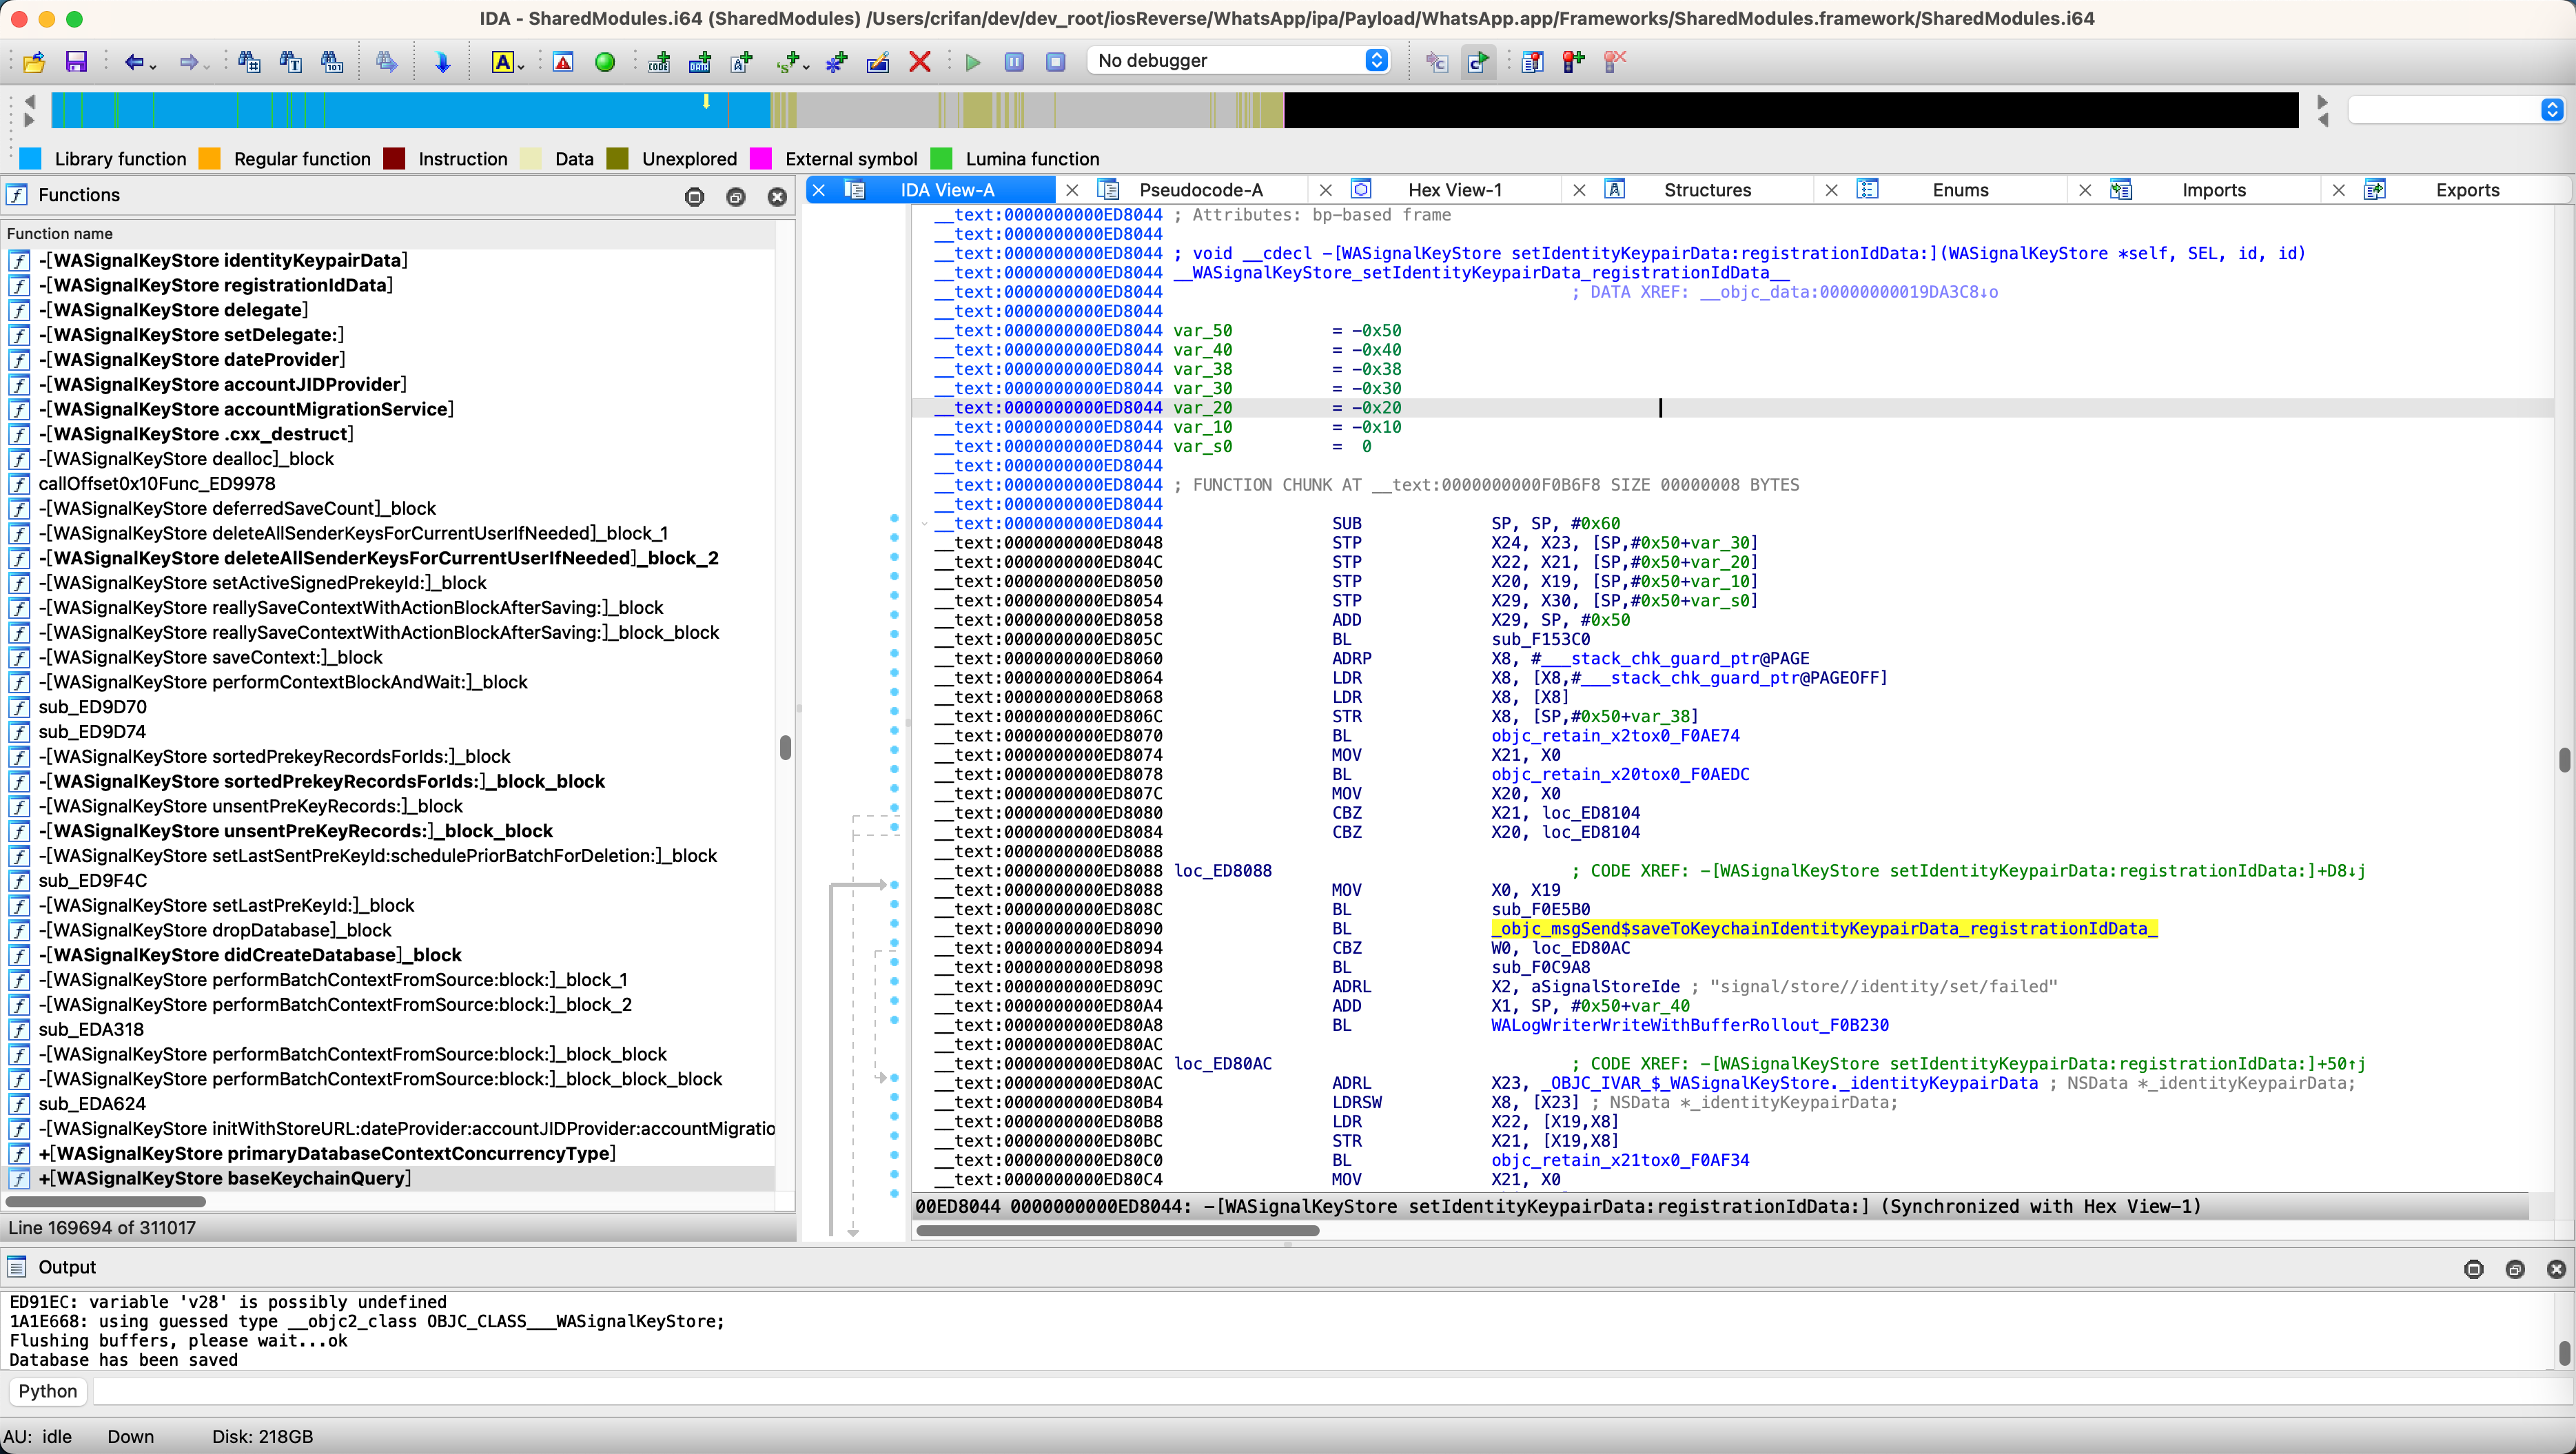Click the yellow position marker in navigation band
The image size is (2576, 1454).
(x=706, y=101)
